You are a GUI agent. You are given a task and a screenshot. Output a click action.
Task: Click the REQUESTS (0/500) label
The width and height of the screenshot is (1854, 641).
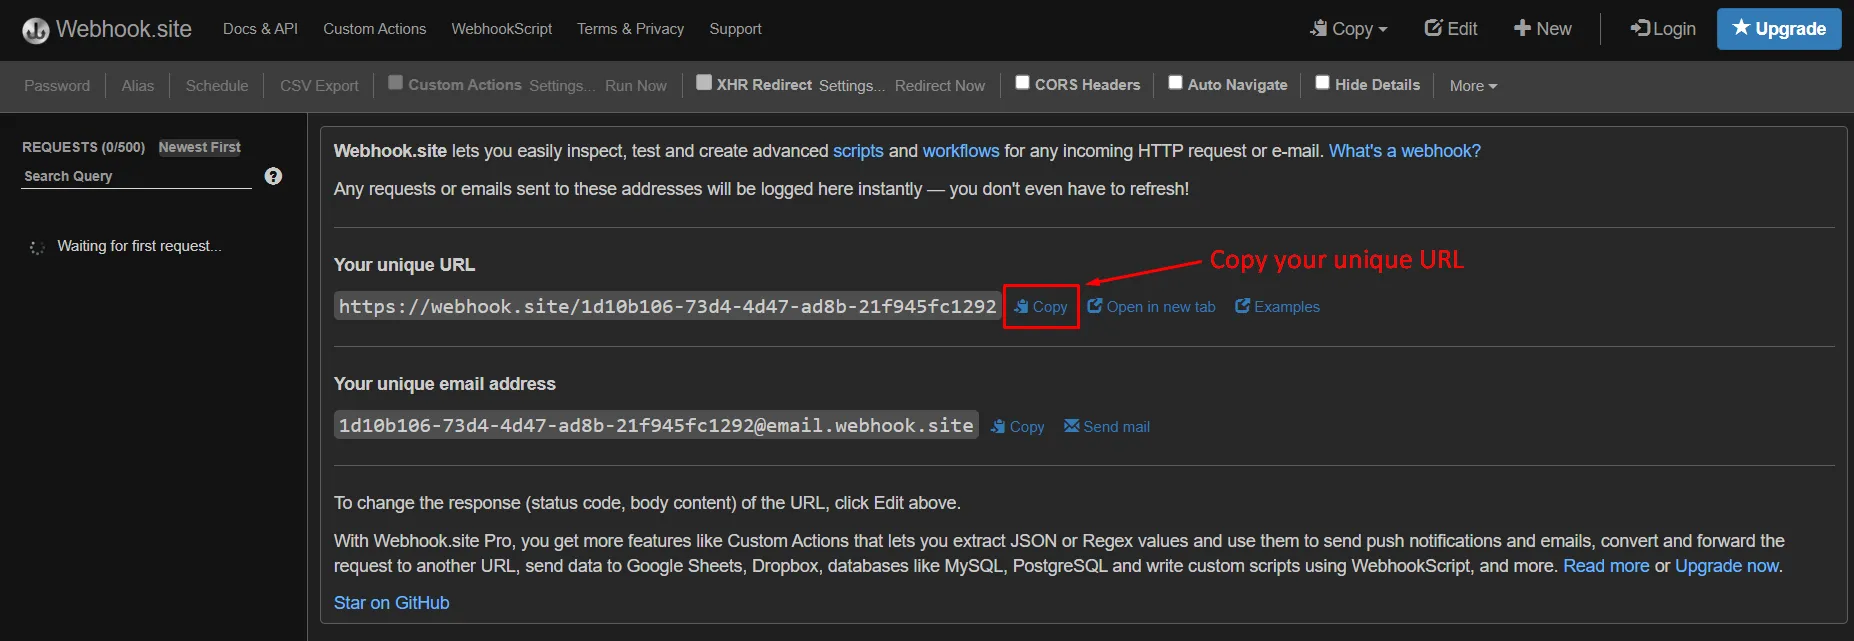pos(84,147)
